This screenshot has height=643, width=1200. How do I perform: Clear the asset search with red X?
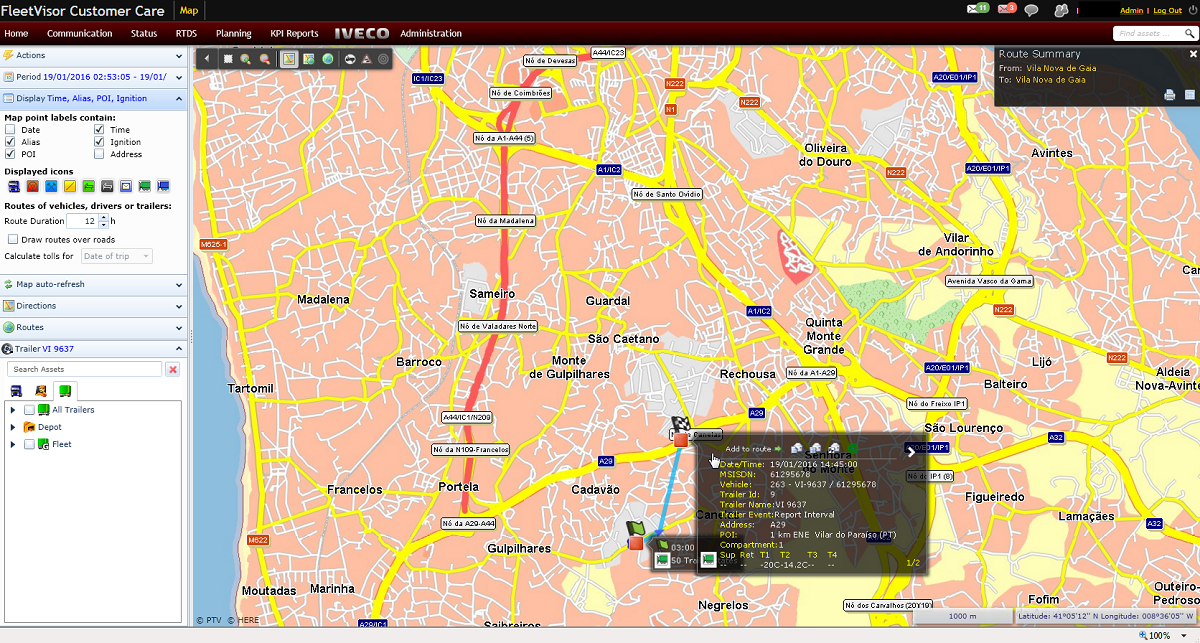172,370
